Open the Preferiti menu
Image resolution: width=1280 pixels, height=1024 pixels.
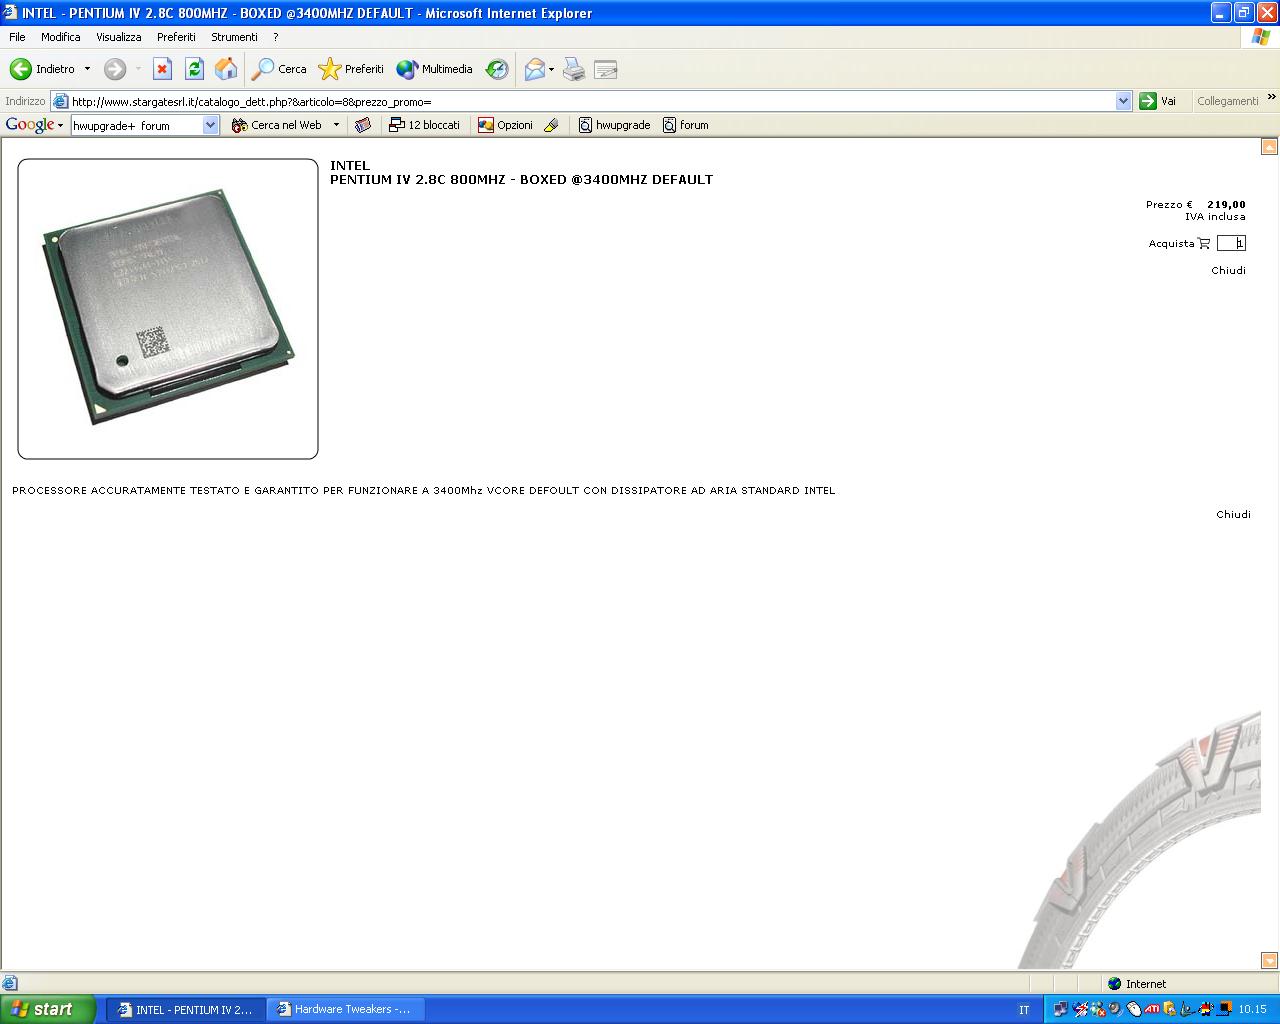pyautogui.click(x=176, y=37)
